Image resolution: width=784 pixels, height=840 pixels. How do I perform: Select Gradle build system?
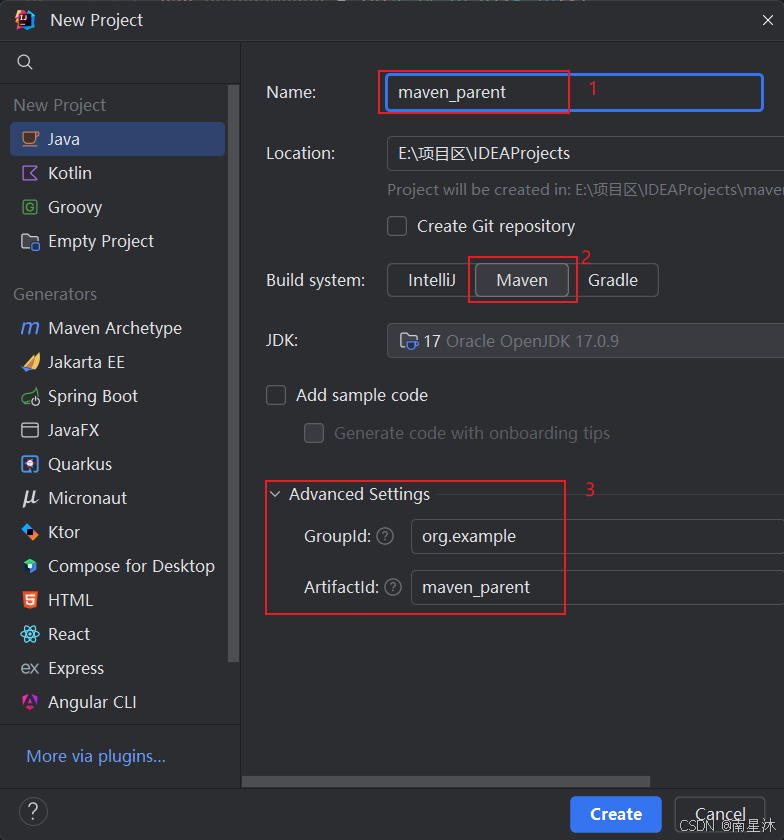pos(613,280)
